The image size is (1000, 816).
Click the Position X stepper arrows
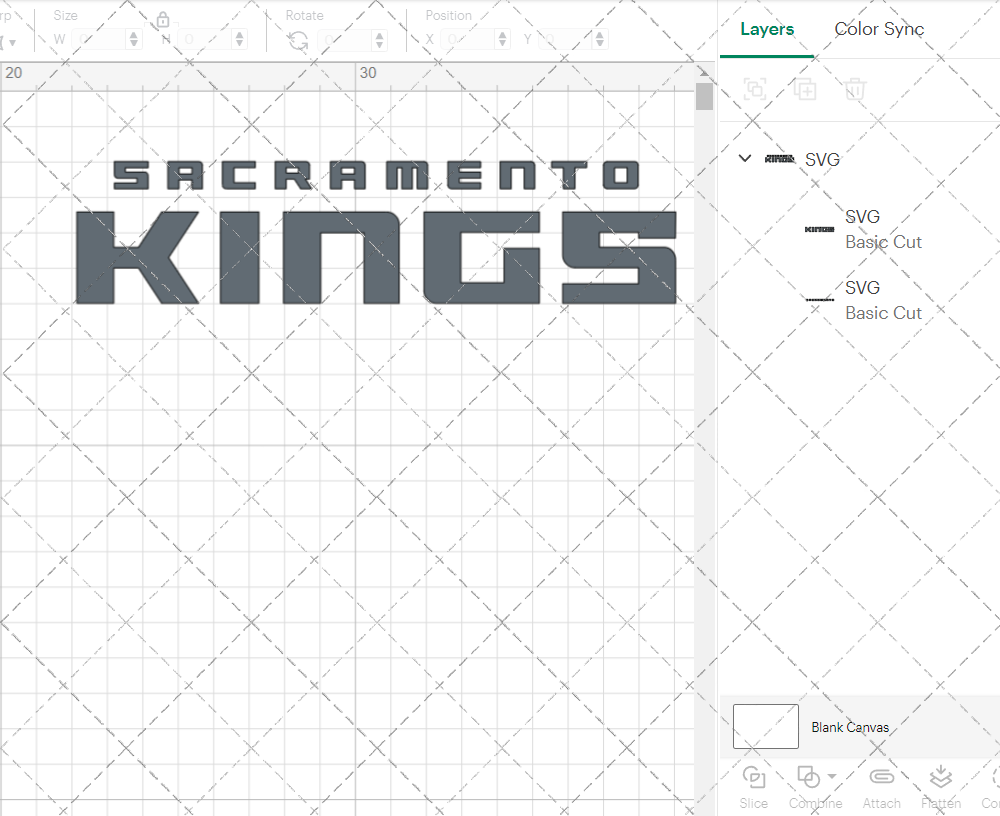pyautogui.click(x=503, y=40)
